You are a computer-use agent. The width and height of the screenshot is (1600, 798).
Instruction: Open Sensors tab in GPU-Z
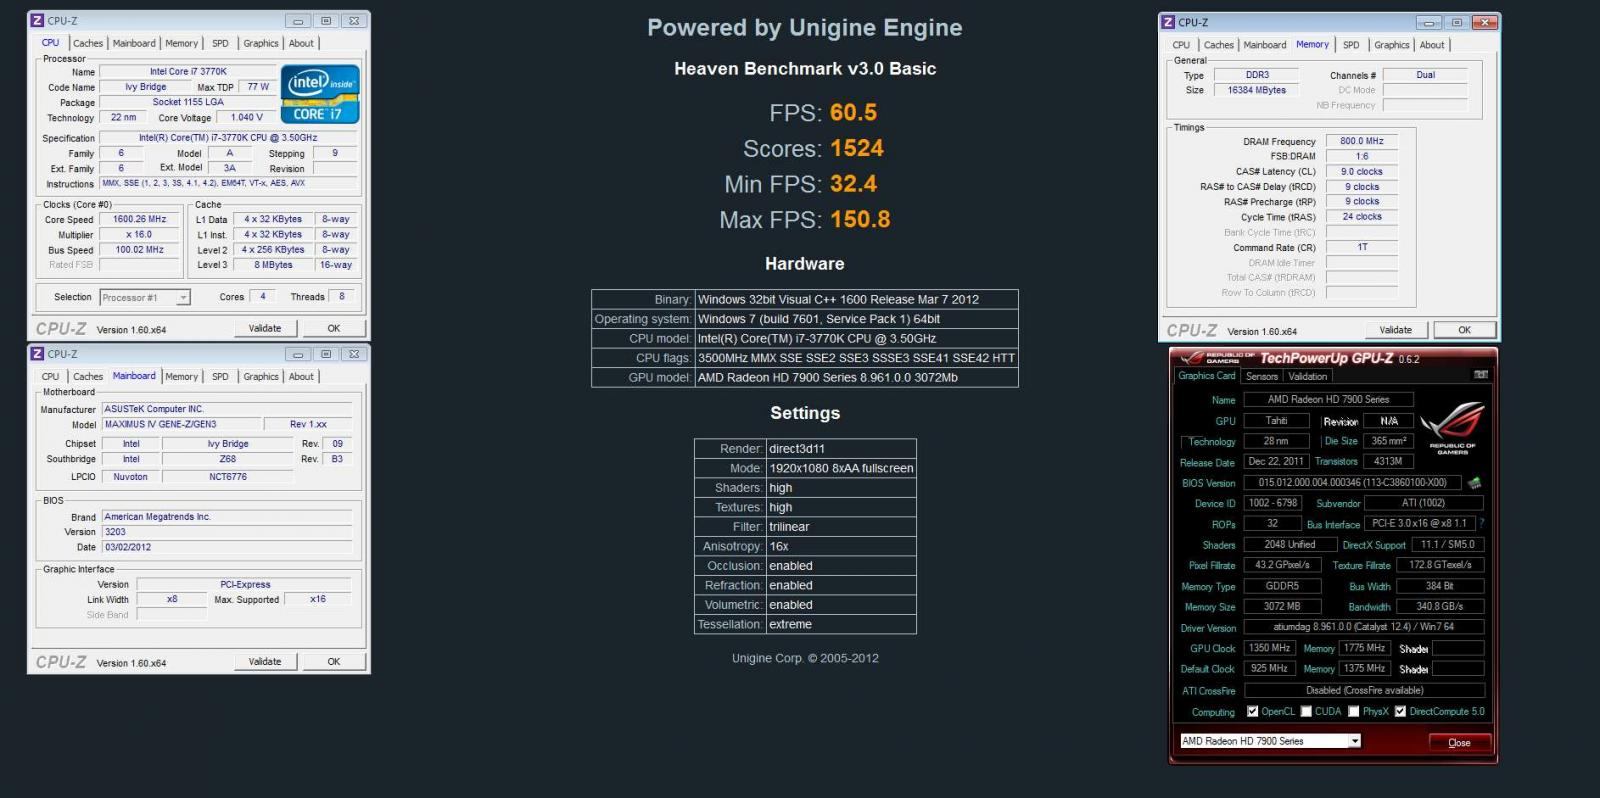[x=1262, y=376]
